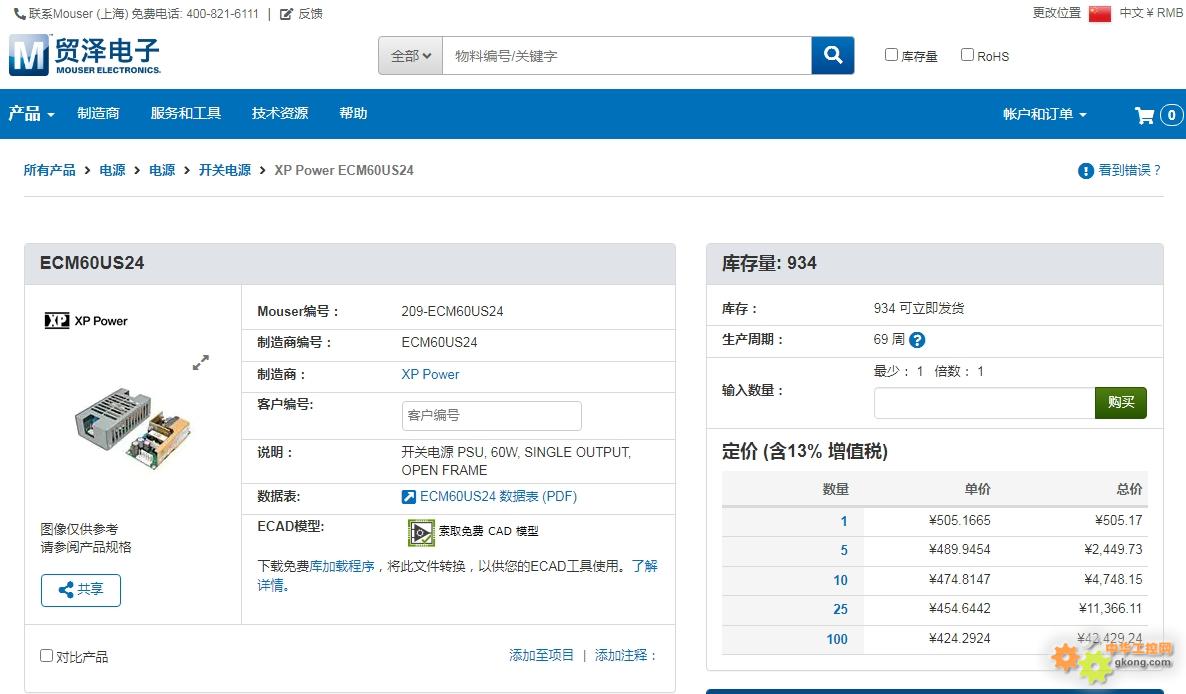Click the XP Power brand logo
Image resolution: width=1186 pixels, height=694 pixels.
click(86, 321)
